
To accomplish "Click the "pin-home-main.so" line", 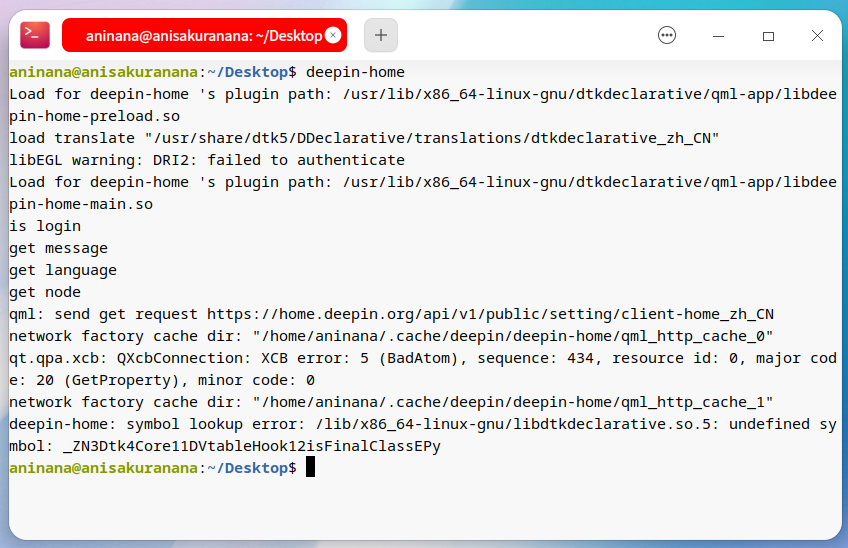I will click(81, 204).
